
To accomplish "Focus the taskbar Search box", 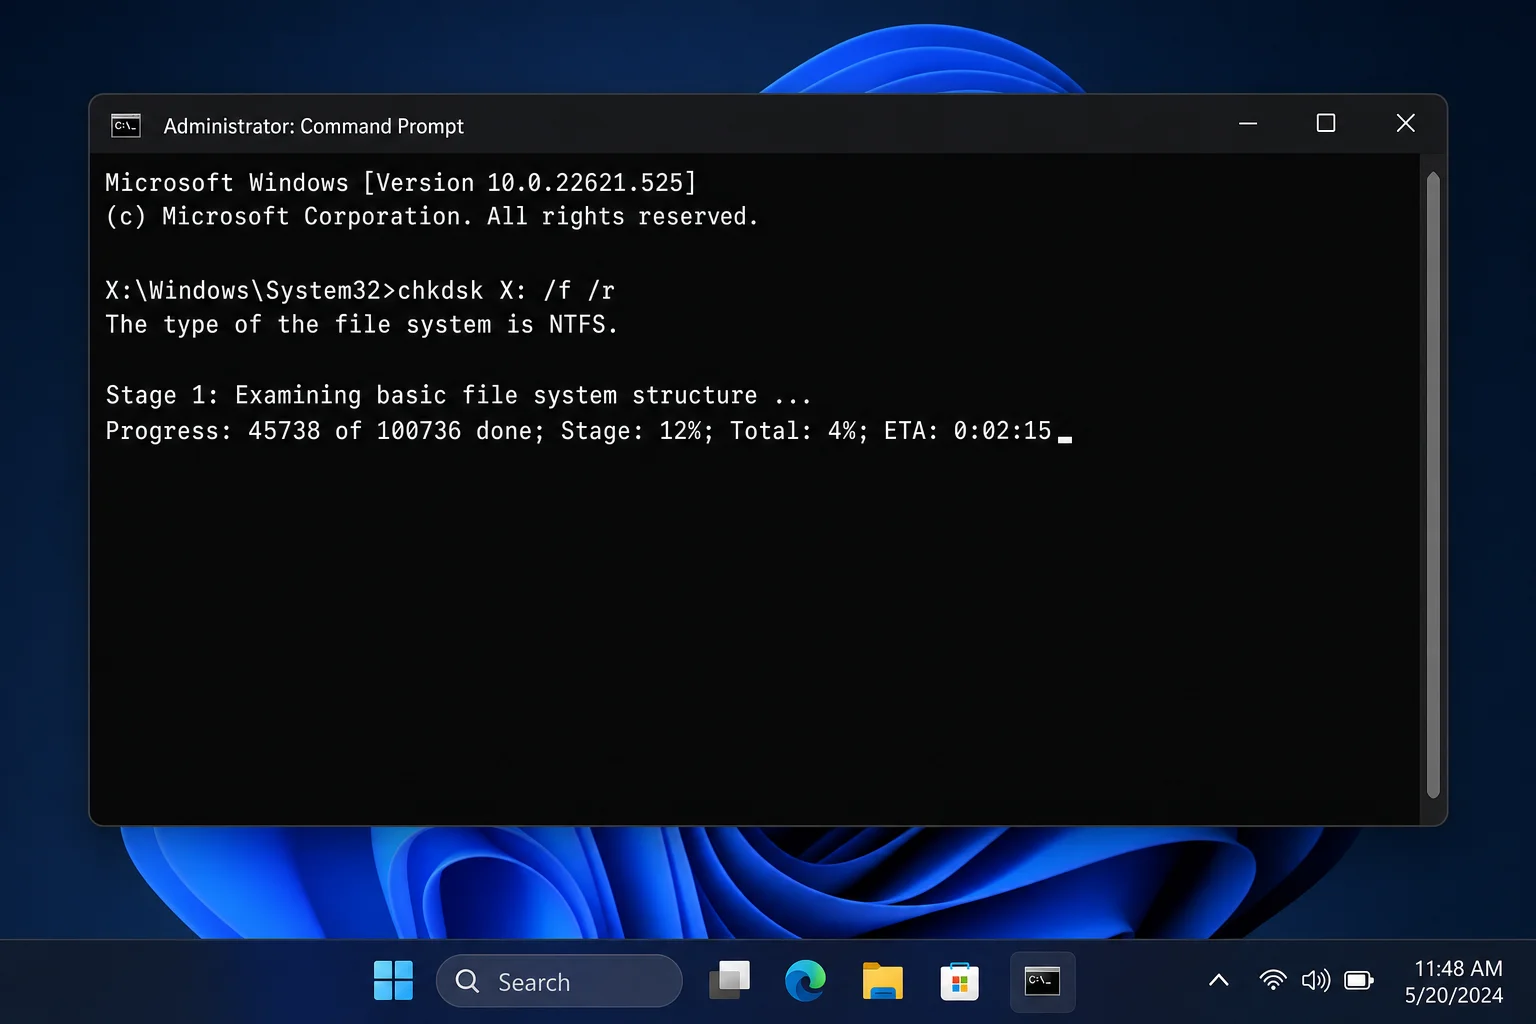I will click(559, 981).
